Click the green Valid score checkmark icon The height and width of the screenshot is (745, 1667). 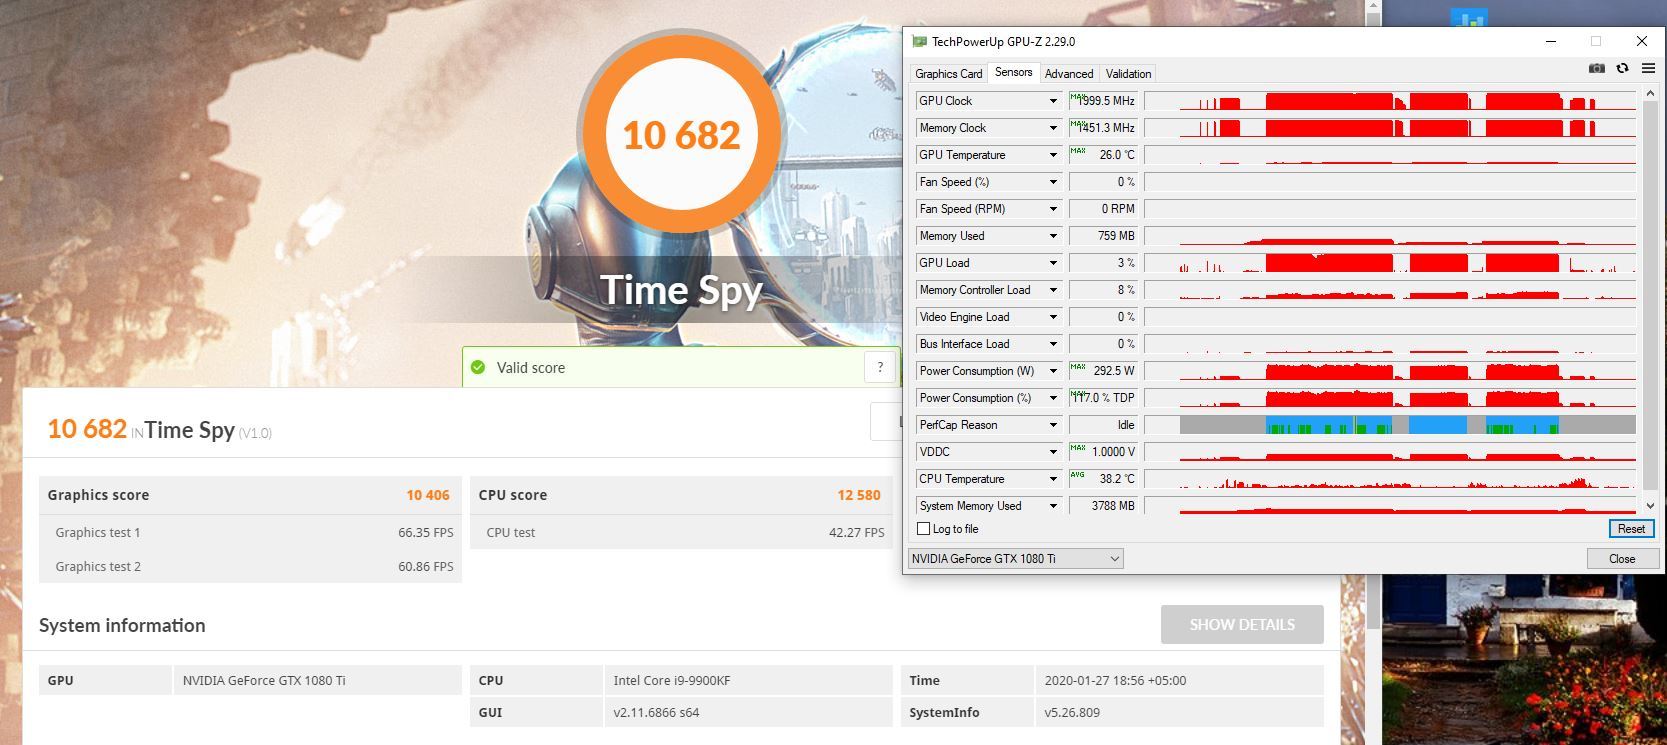tap(478, 367)
